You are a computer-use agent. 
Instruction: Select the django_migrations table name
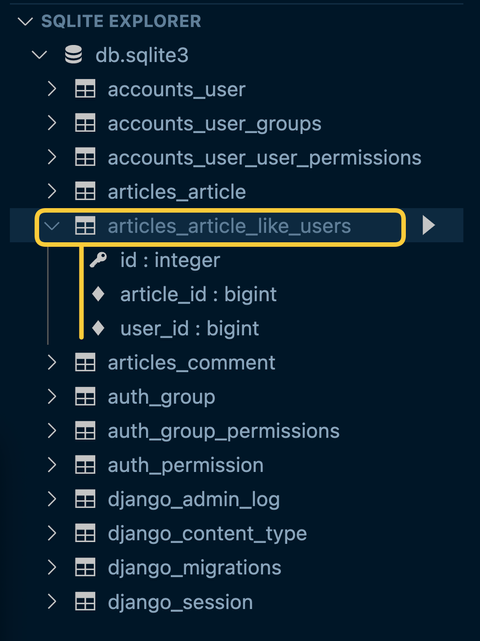click(195, 569)
